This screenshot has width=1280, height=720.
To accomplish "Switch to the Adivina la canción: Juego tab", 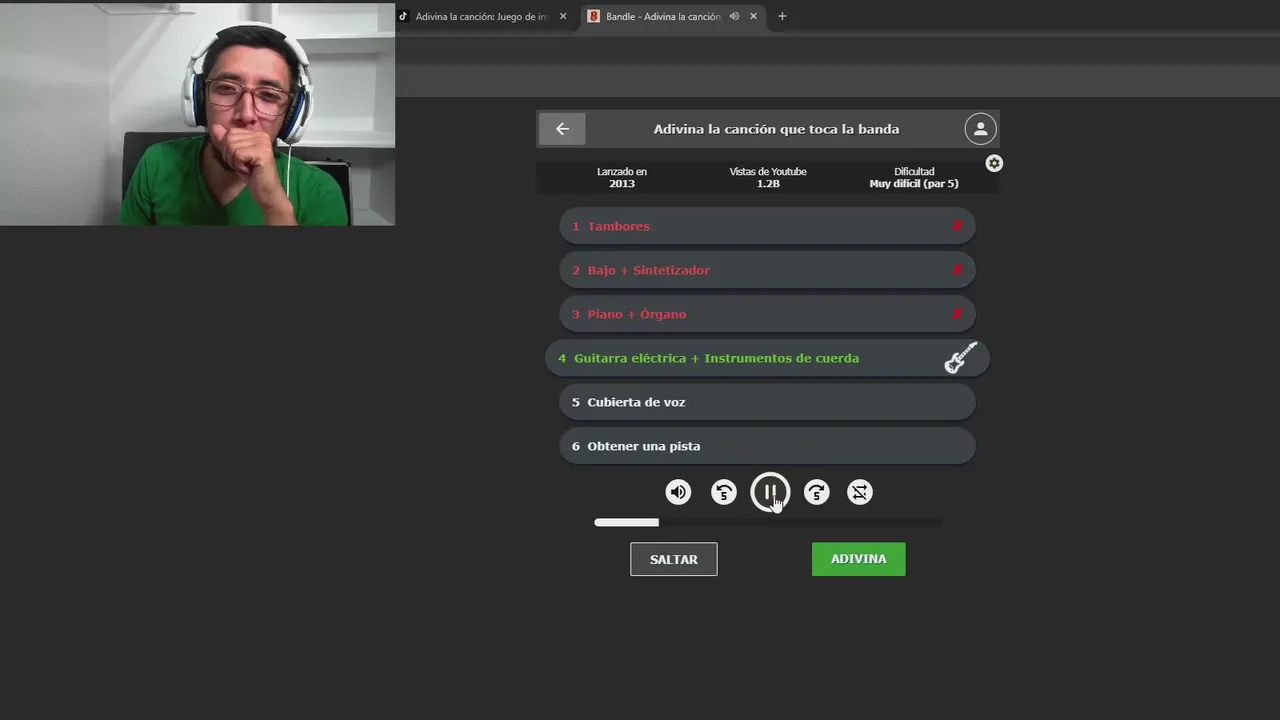I will pyautogui.click(x=484, y=16).
